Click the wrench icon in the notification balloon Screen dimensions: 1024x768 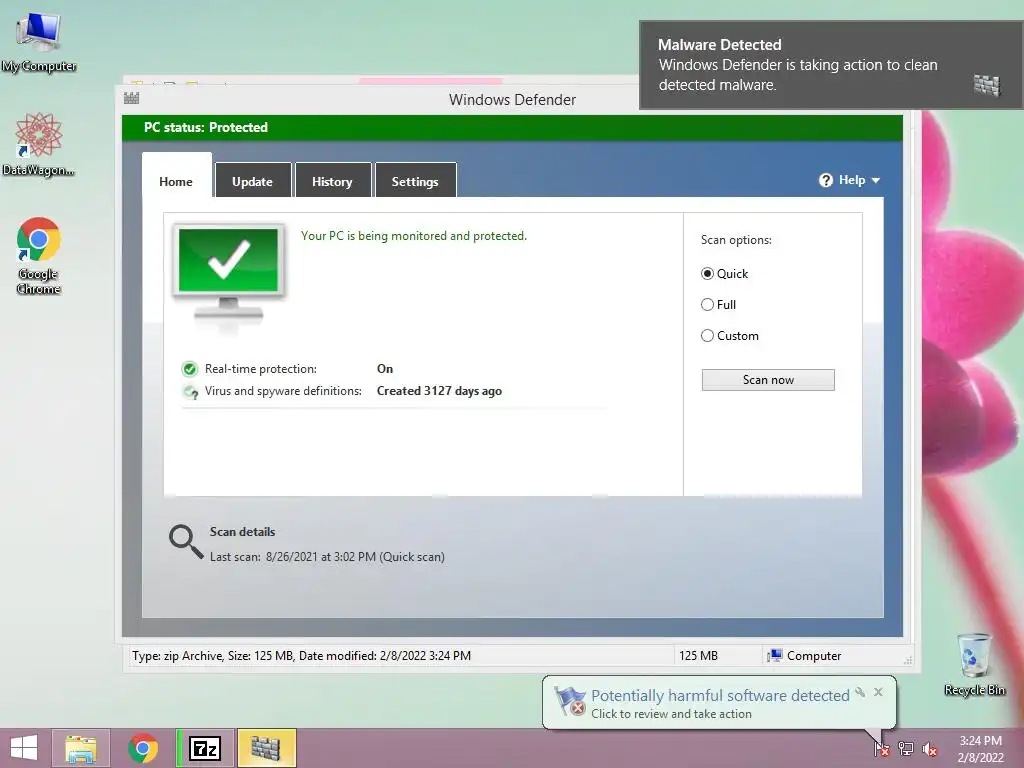point(860,692)
